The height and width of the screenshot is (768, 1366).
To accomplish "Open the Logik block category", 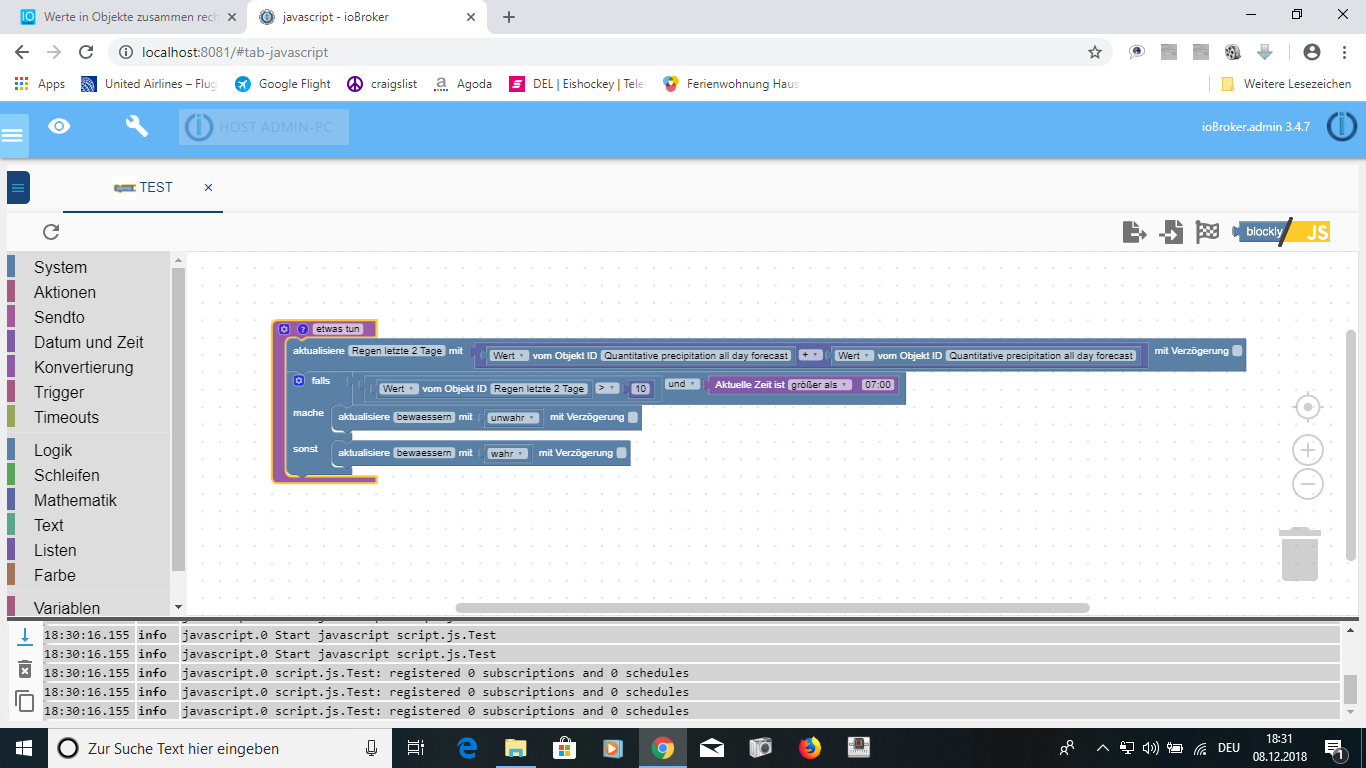I will pyautogui.click(x=53, y=450).
